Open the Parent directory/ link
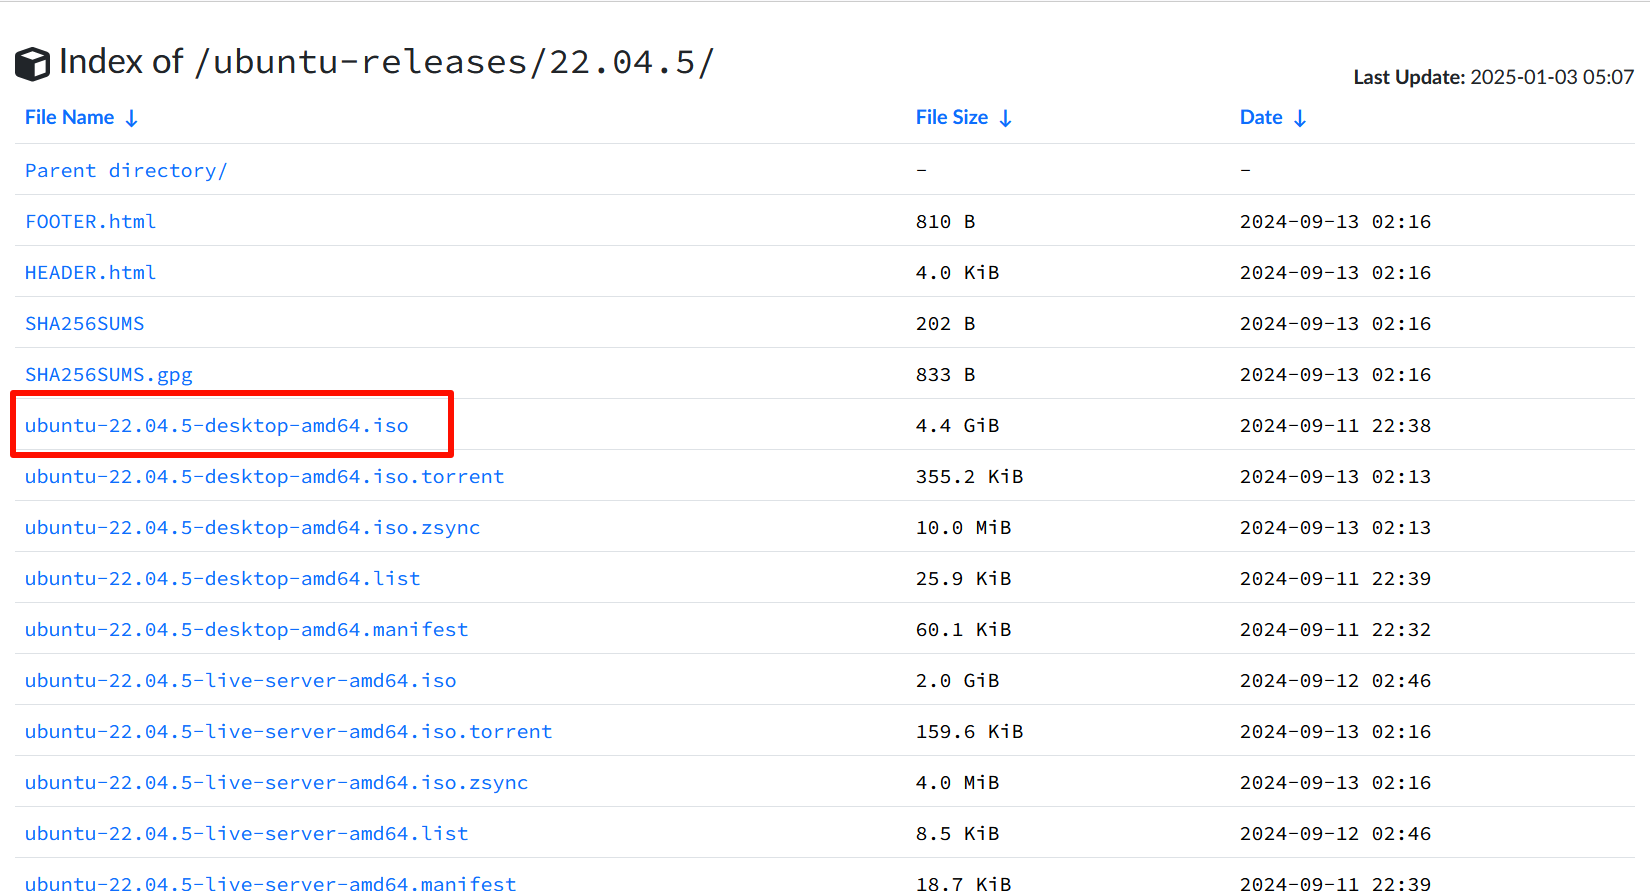 click(126, 170)
